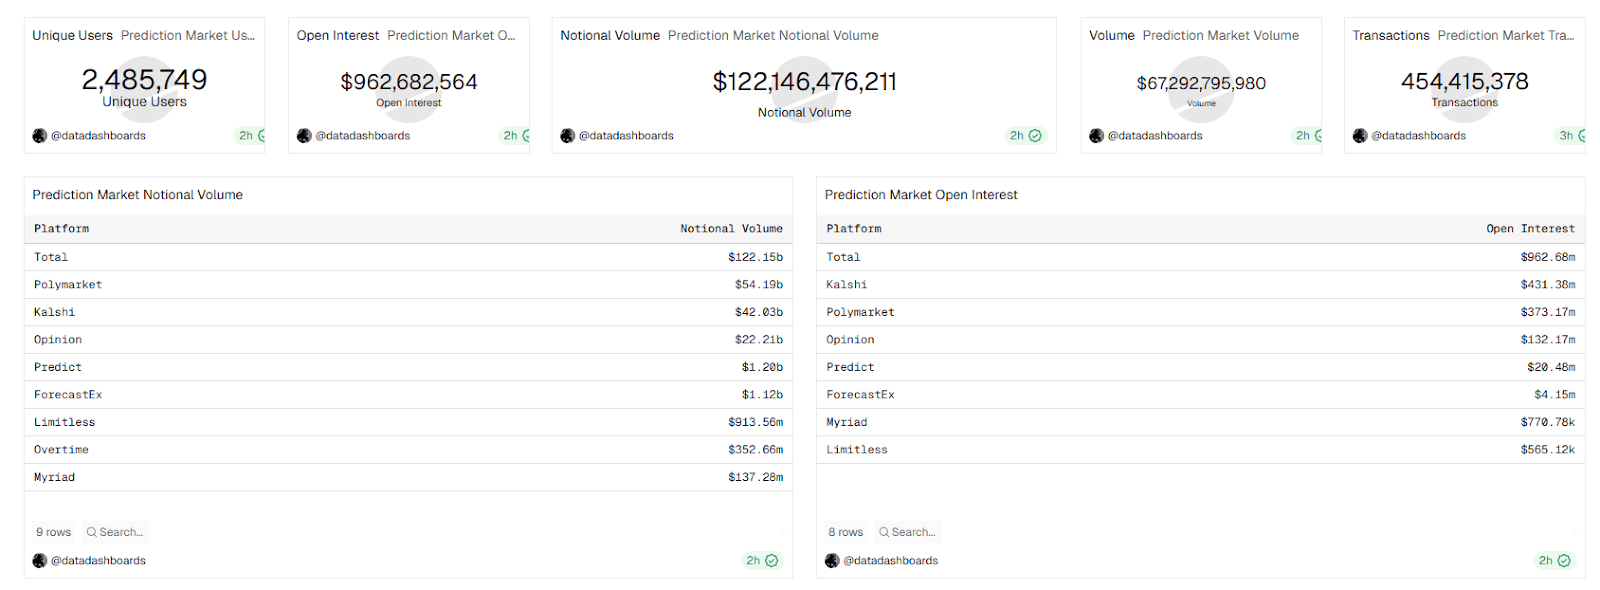
Task: Select the 2,485,749 Unique Users value
Action: pos(144,79)
